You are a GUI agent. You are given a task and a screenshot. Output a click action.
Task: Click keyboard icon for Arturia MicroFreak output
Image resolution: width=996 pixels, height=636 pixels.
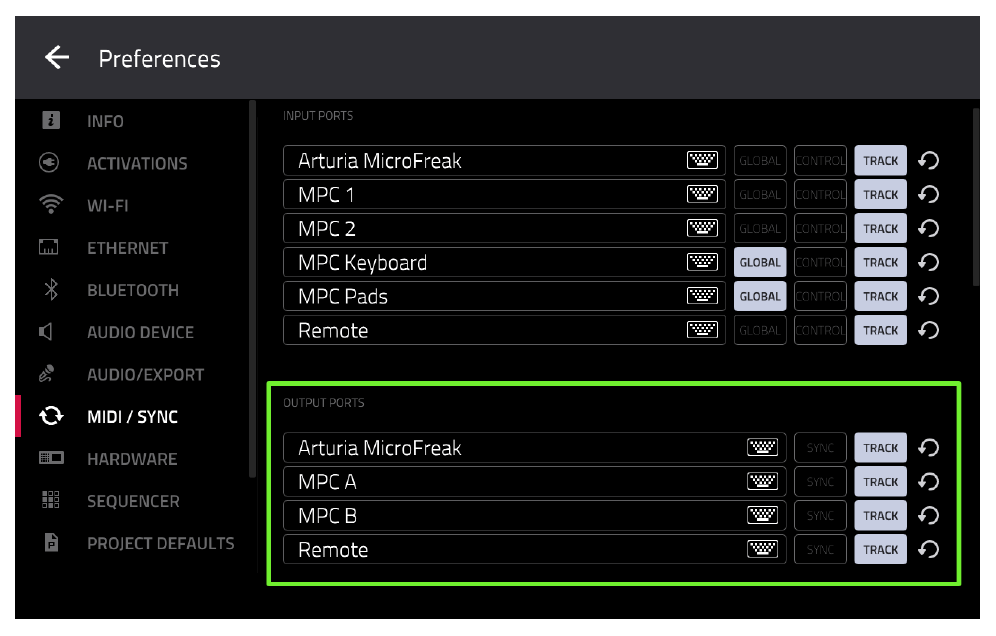click(762, 447)
